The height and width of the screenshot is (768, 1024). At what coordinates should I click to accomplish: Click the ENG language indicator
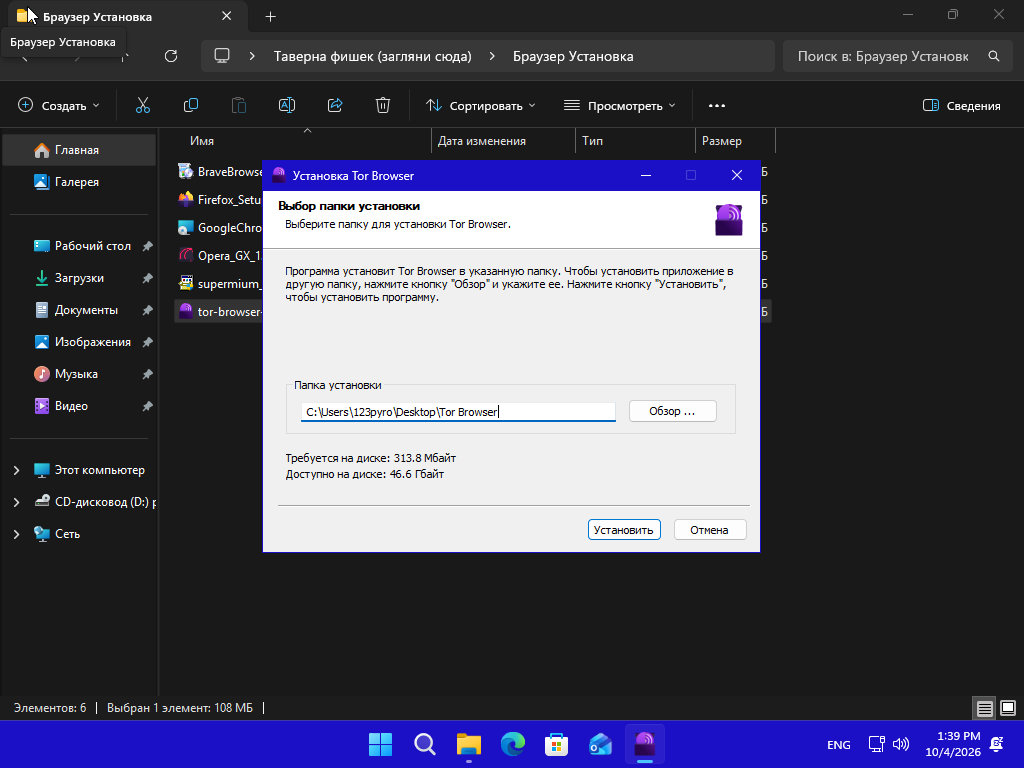(x=839, y=744)
